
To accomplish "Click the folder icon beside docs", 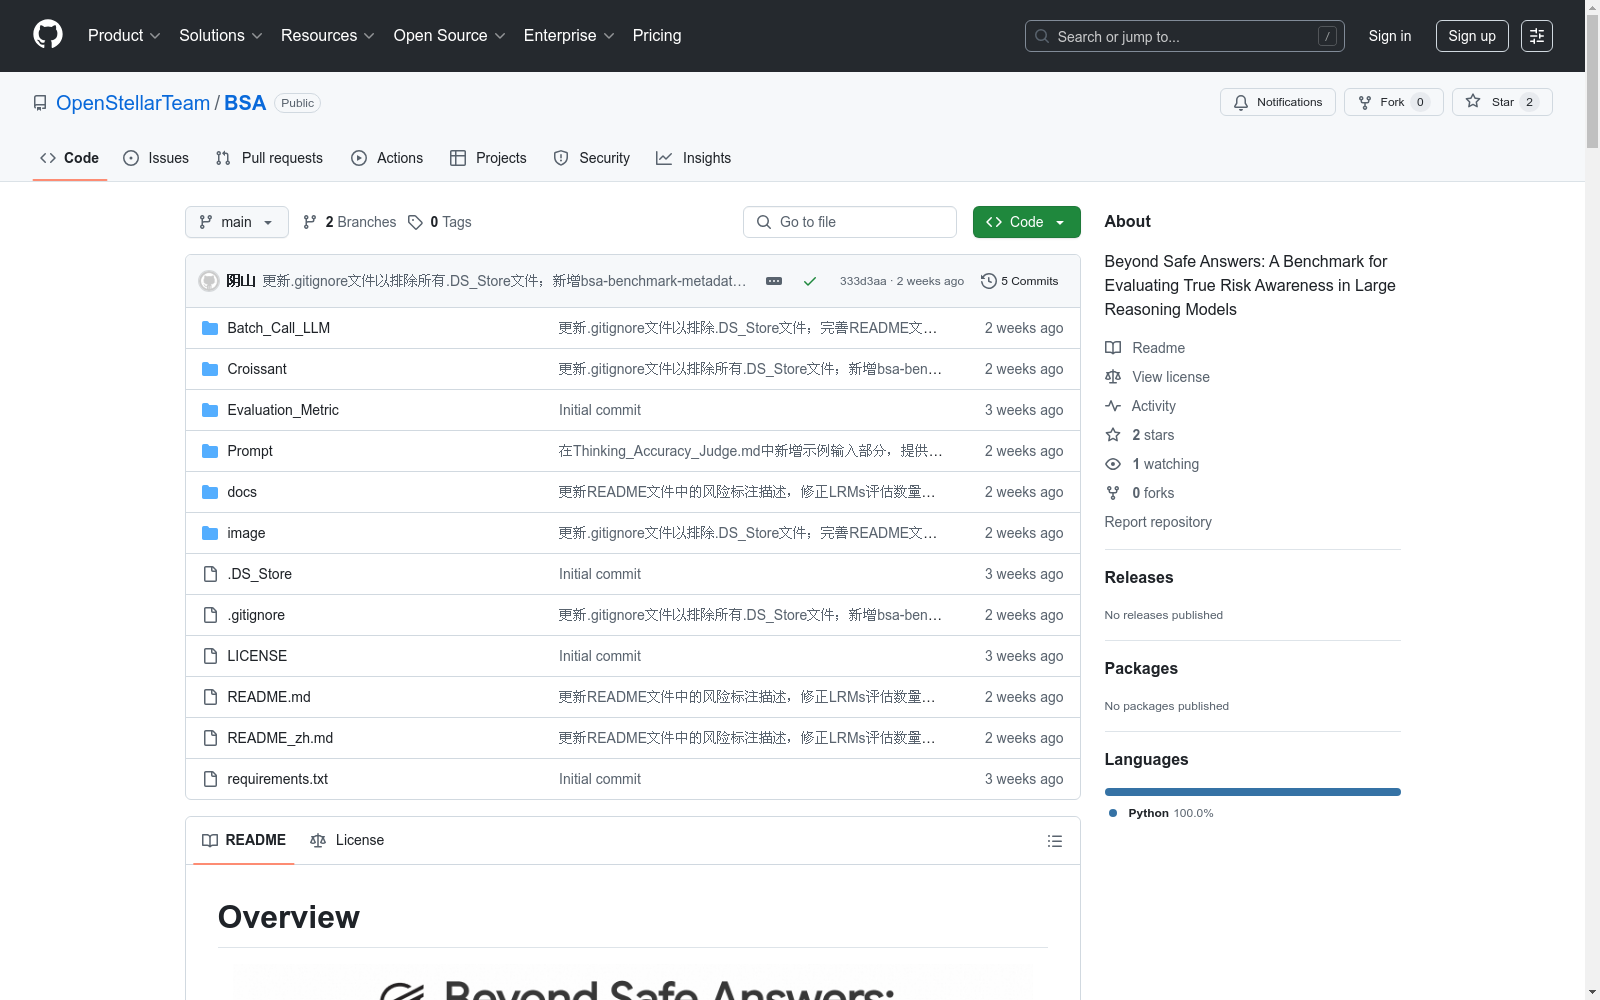I will pyautogui.click(x=210, y=492).
